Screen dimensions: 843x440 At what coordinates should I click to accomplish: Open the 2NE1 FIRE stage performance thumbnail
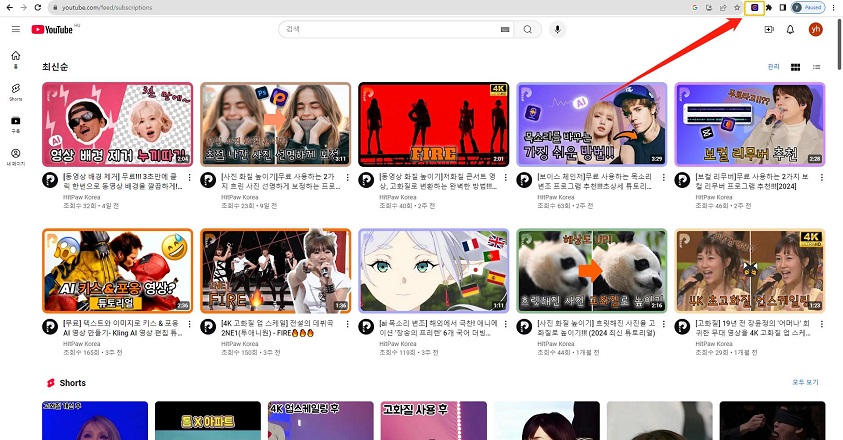coord(275,271)
